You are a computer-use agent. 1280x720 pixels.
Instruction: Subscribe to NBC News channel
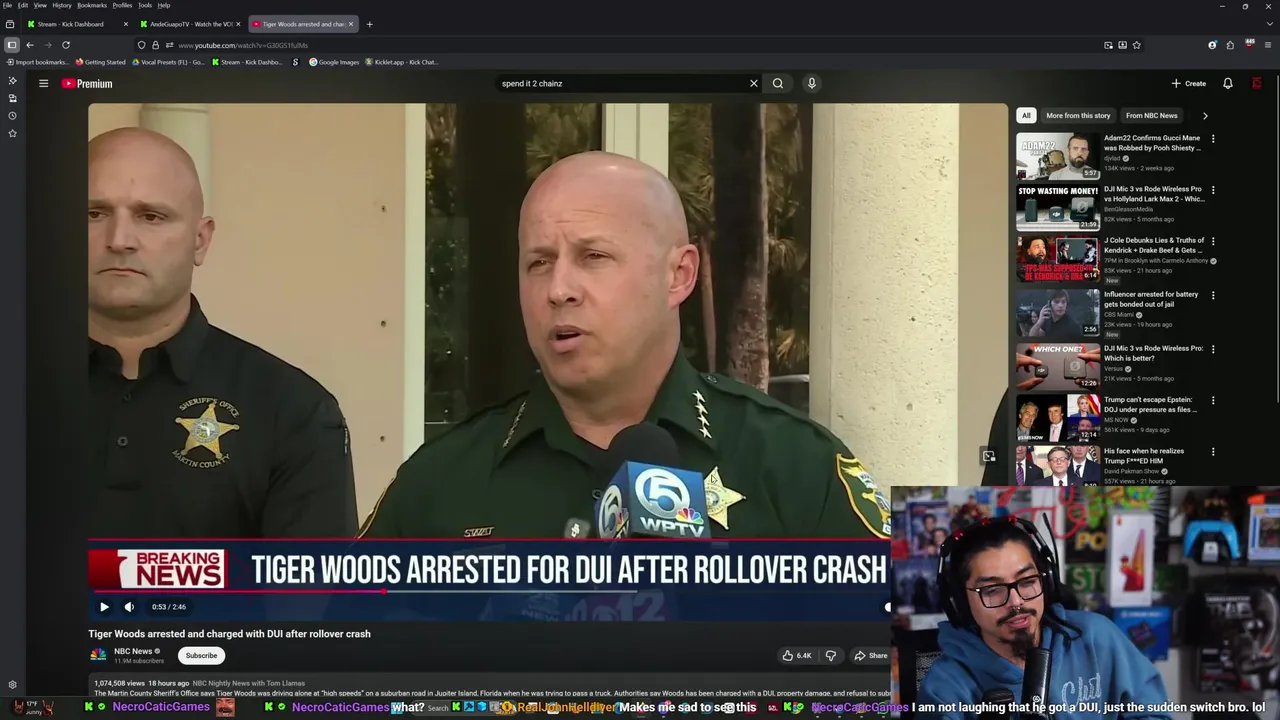[201, 656]
